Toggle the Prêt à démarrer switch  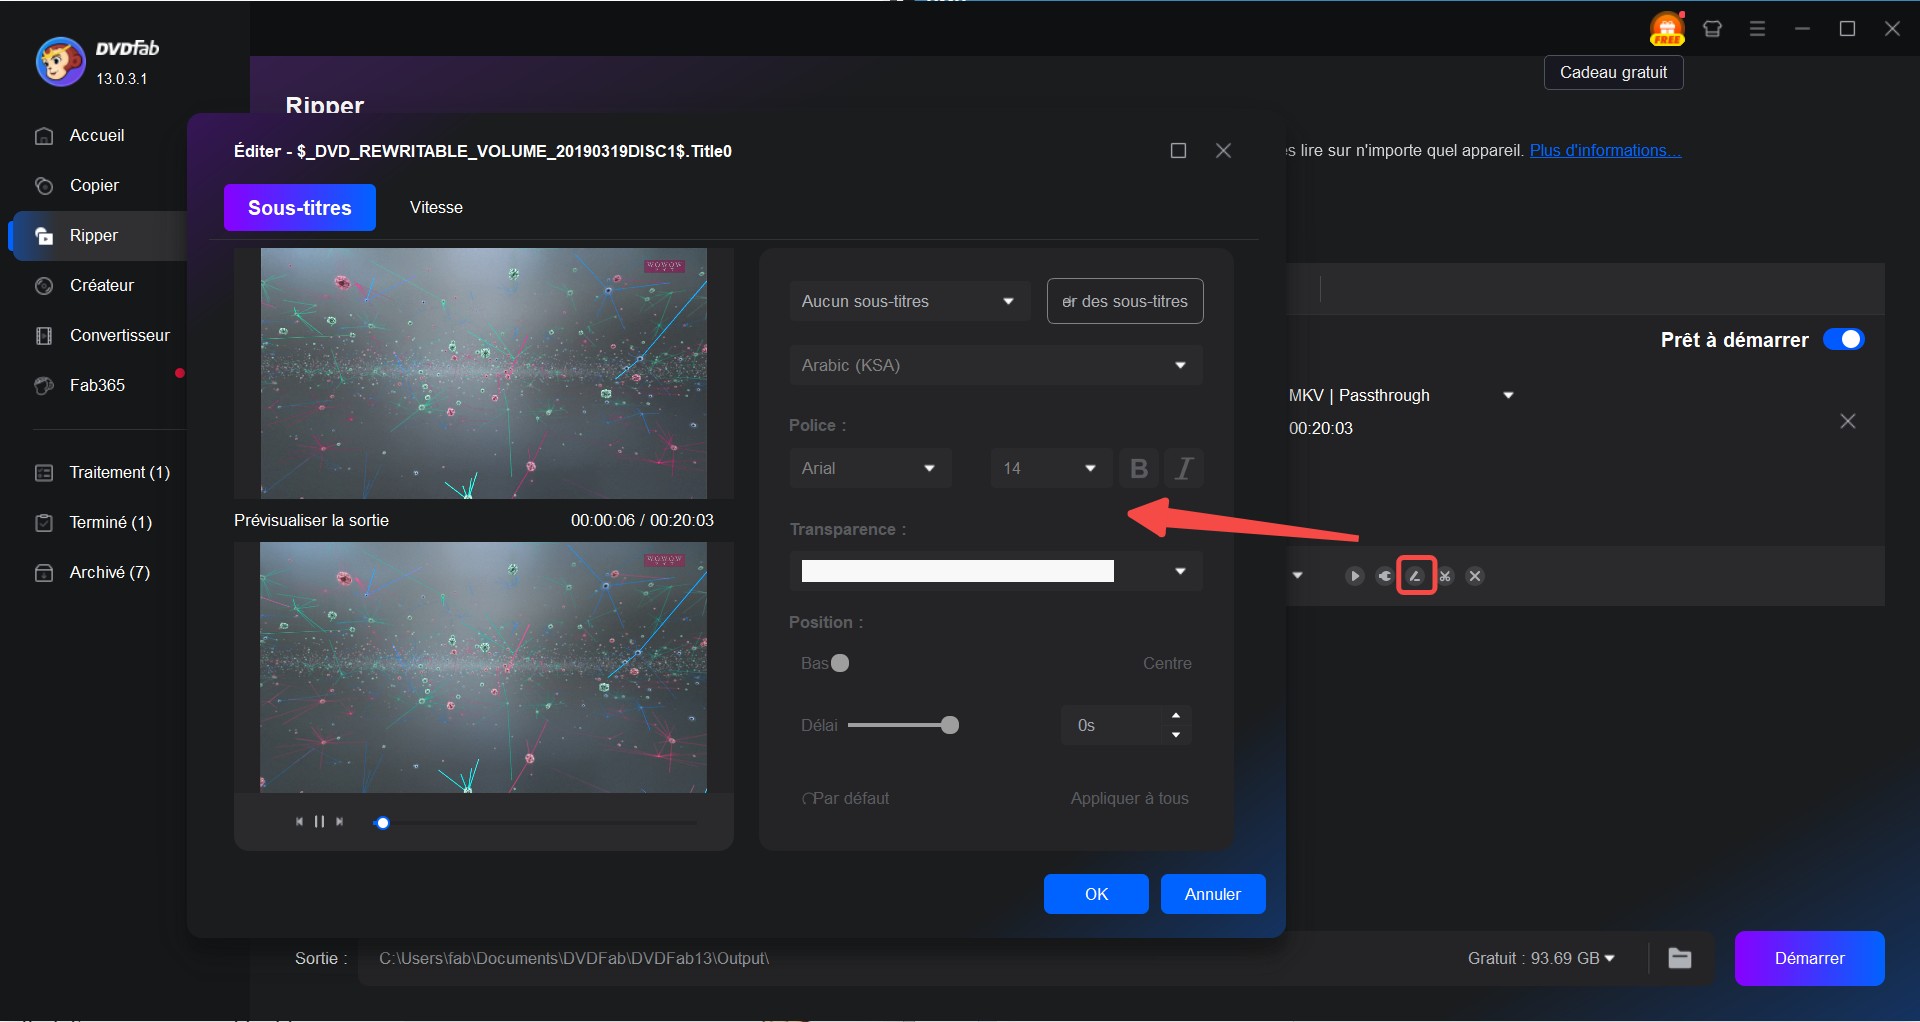(x=1843, y=340)
